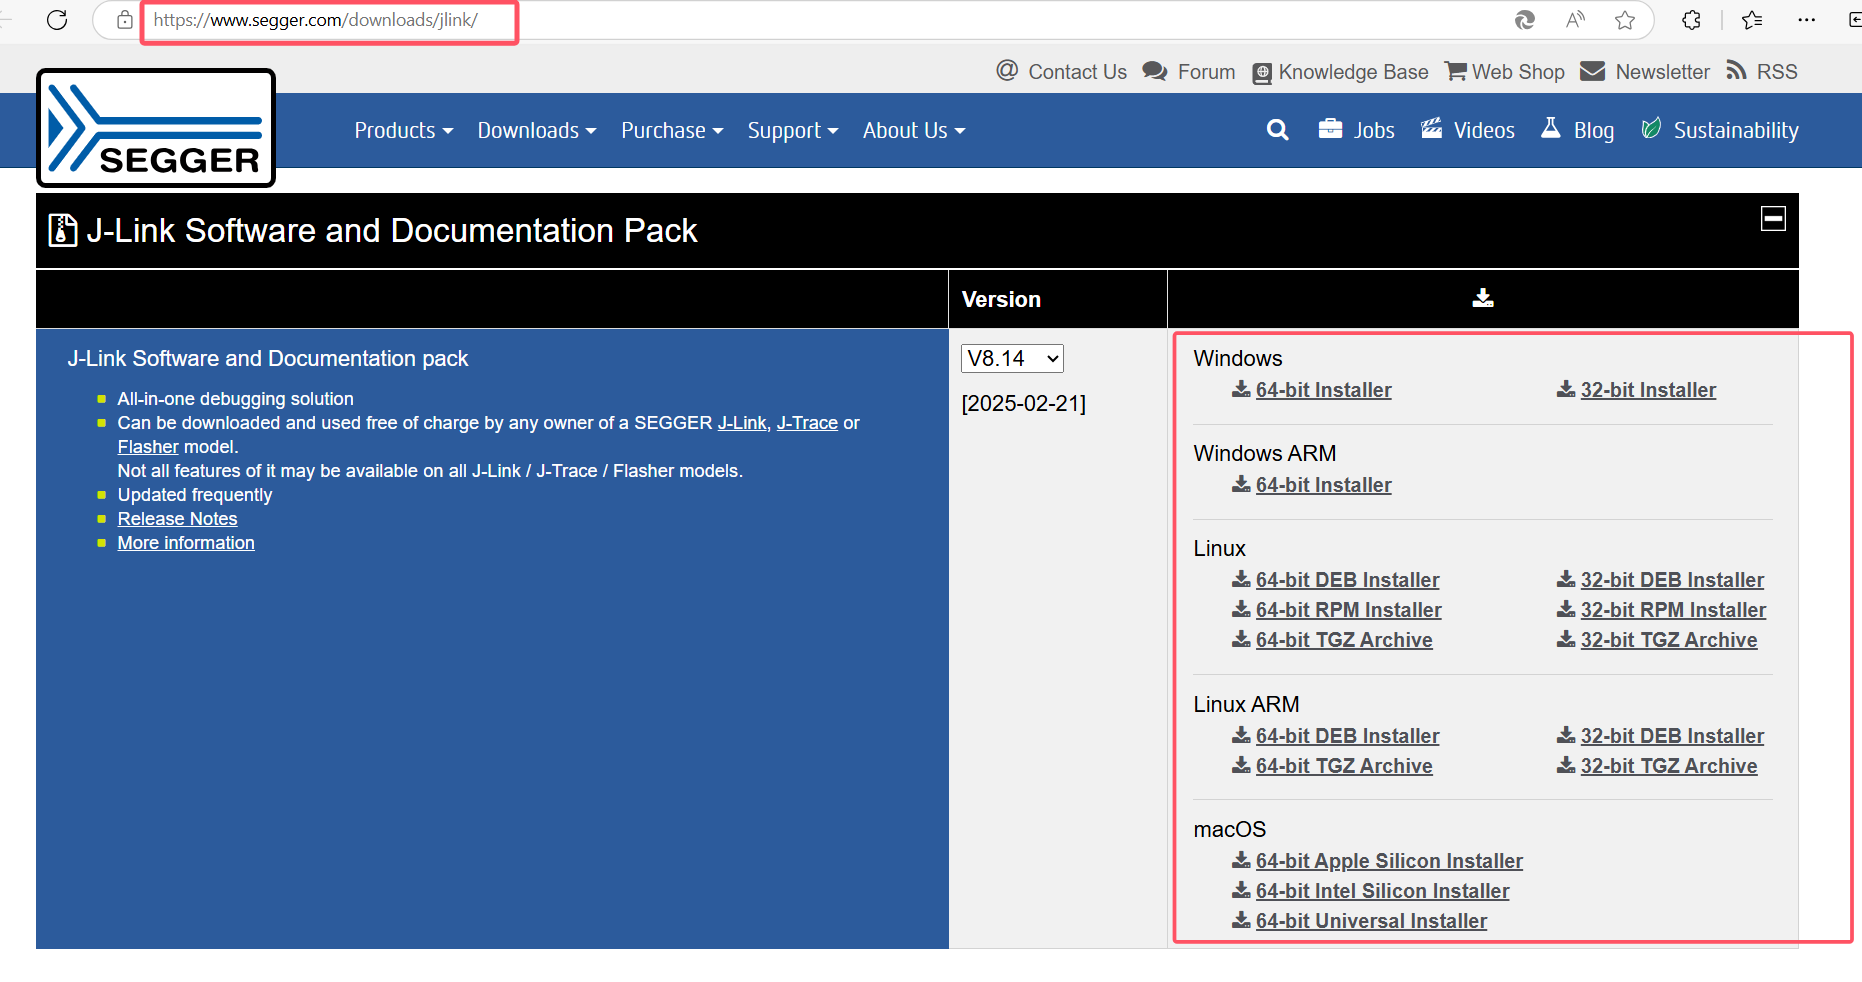Open the Knowledge Base link

1353,72
